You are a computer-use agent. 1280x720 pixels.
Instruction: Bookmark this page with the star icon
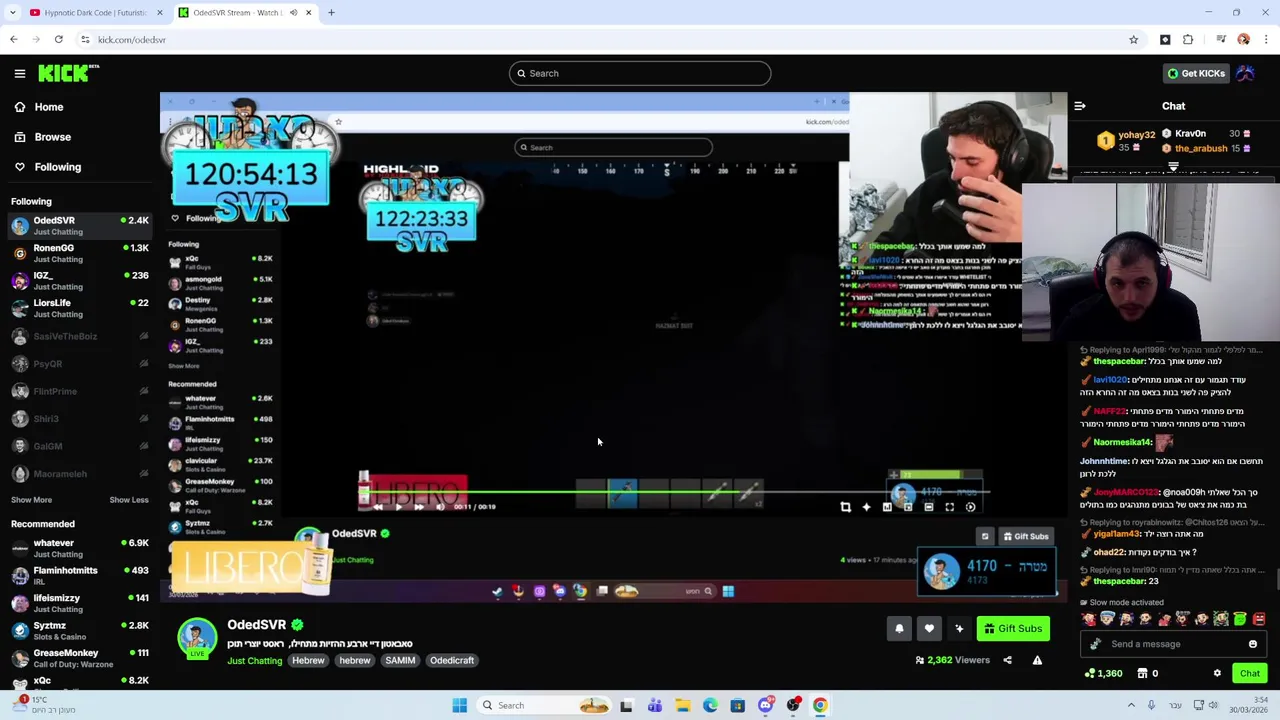tap(1133, 40)
